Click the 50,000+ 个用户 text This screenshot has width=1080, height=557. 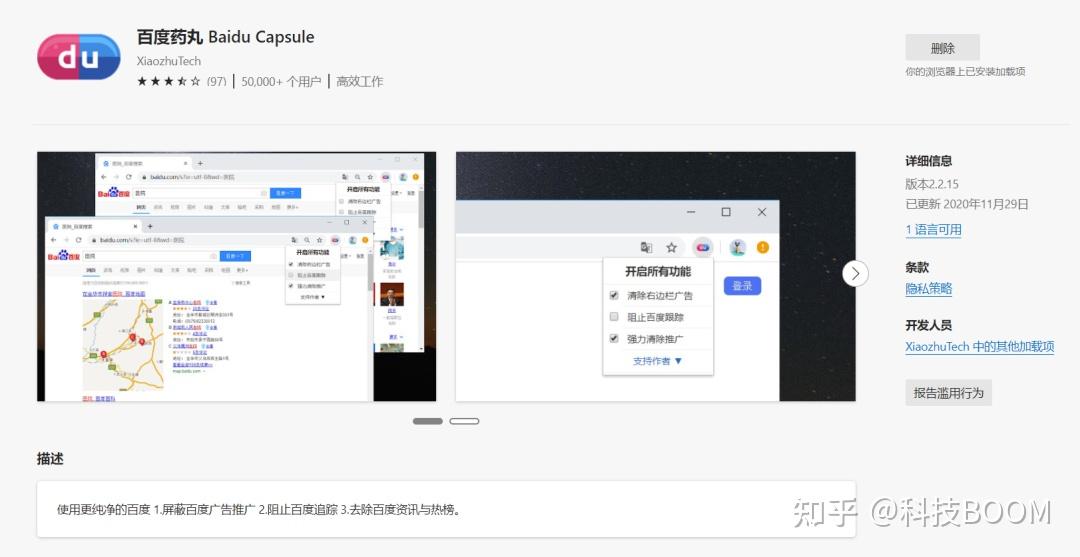[281, 81]
